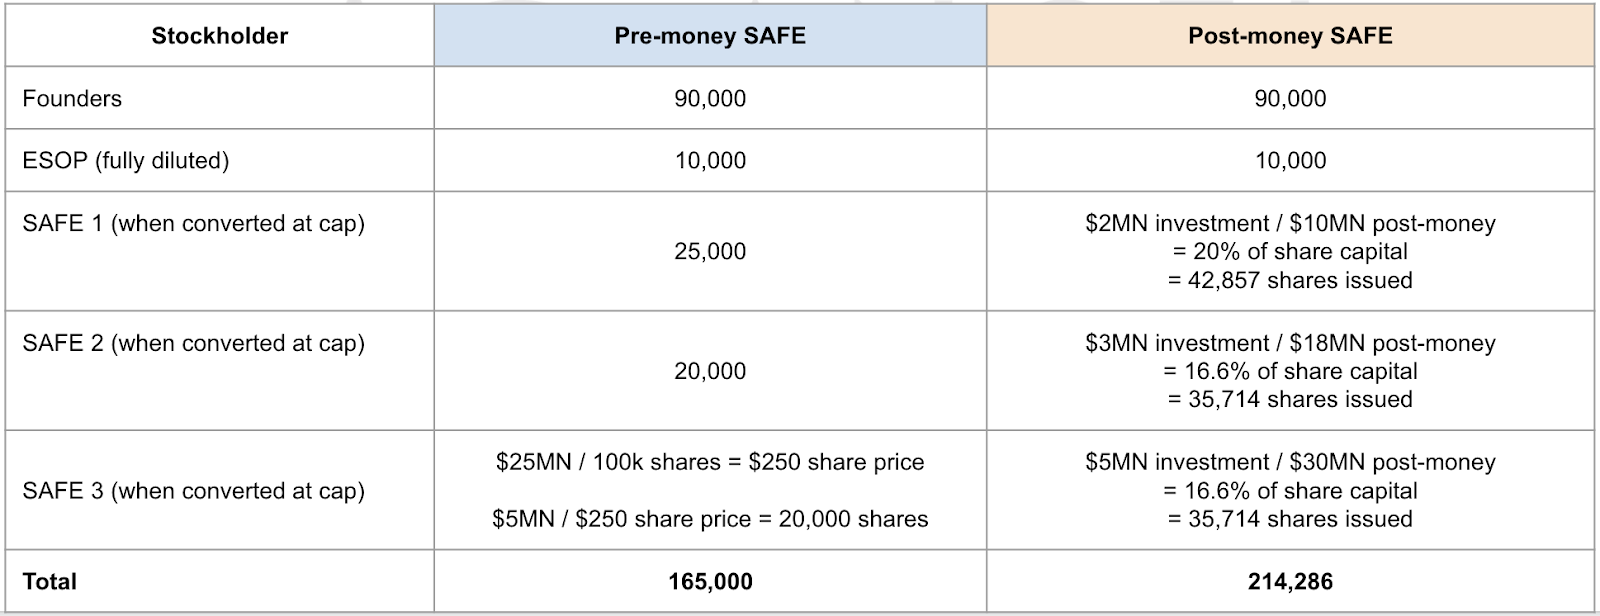This screenshot has width=1600, height=616.
Task: Select the $30MN post-money cell
Action: click(1290, 491)
